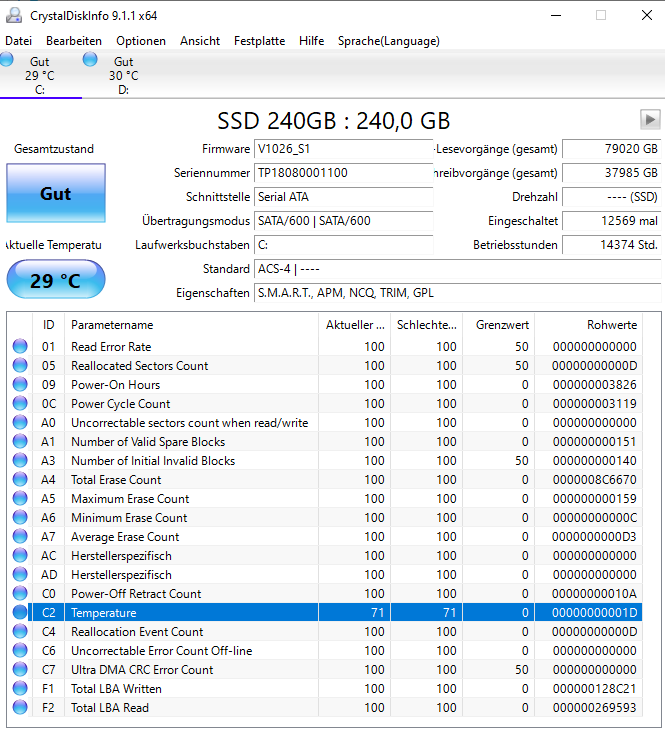The width and height of the screenshot is (665, 733).
Task: Click status orb for Power-On Hours
Action: coord(20,384)
